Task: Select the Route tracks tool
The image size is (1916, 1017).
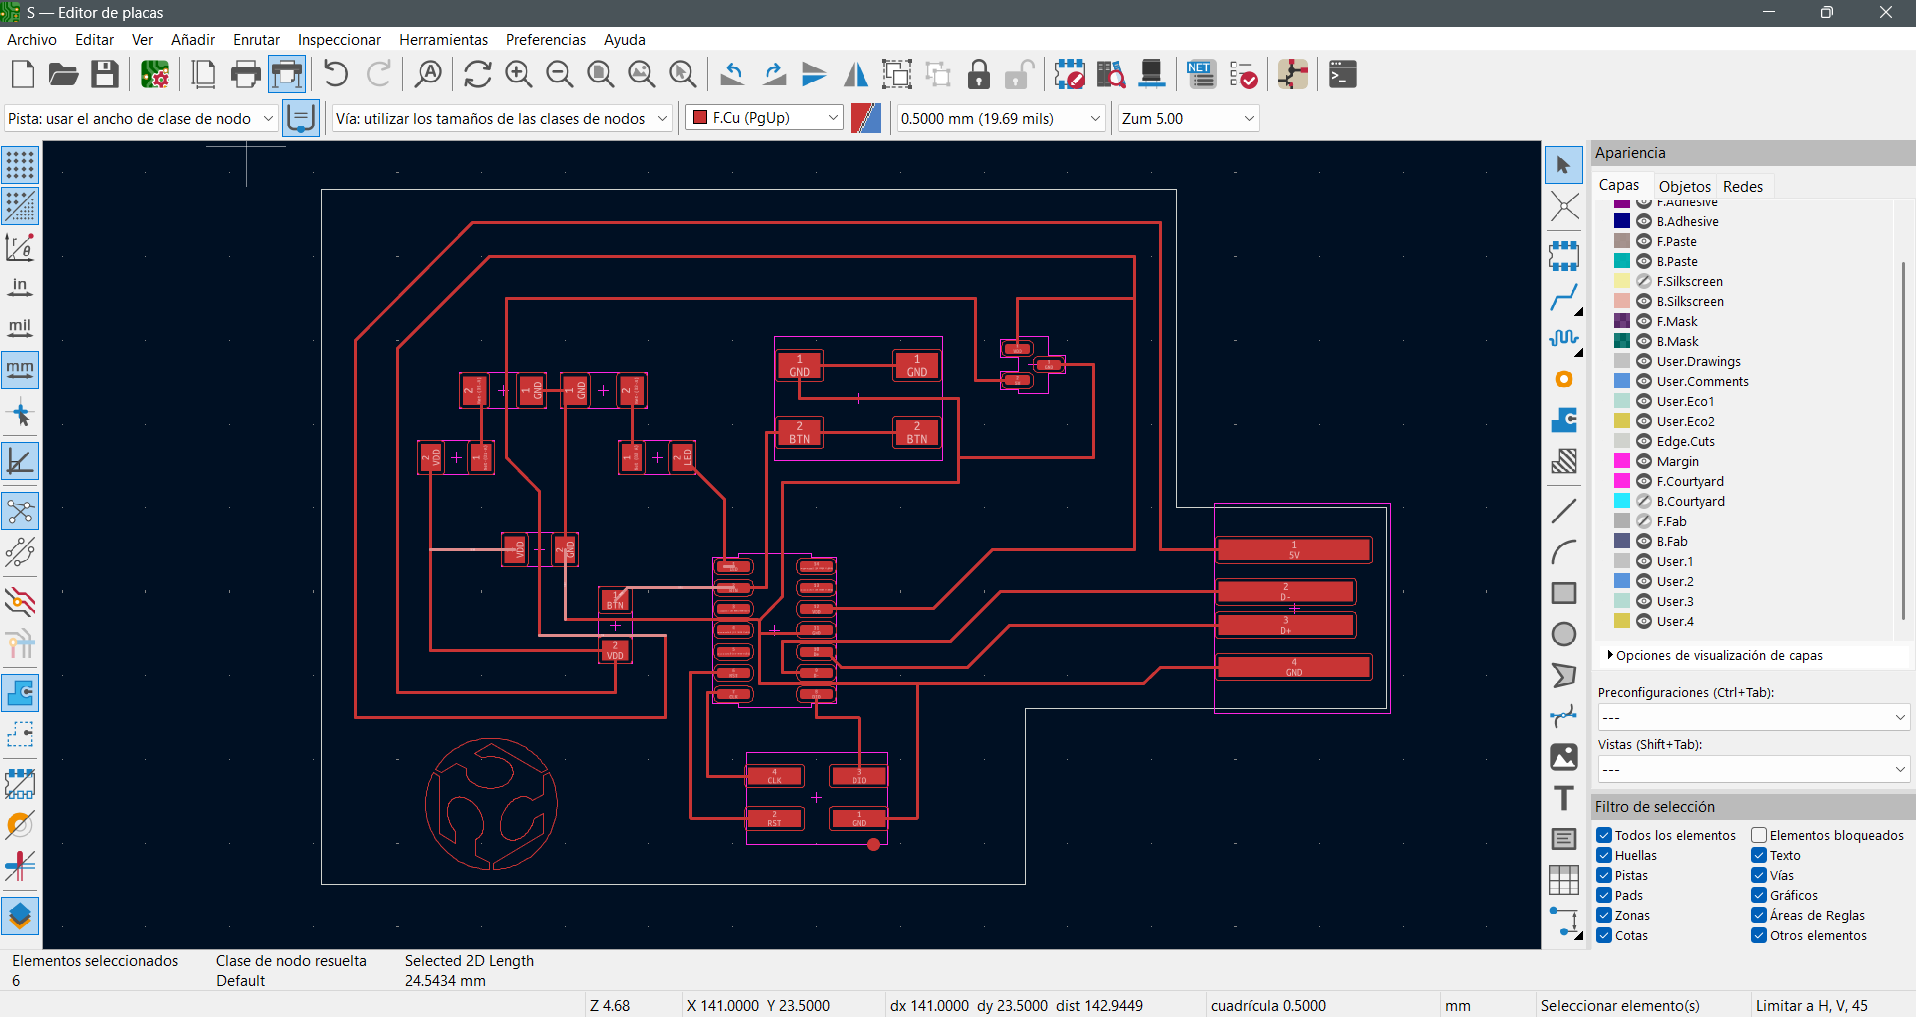Action: (x=1564, y=297)
